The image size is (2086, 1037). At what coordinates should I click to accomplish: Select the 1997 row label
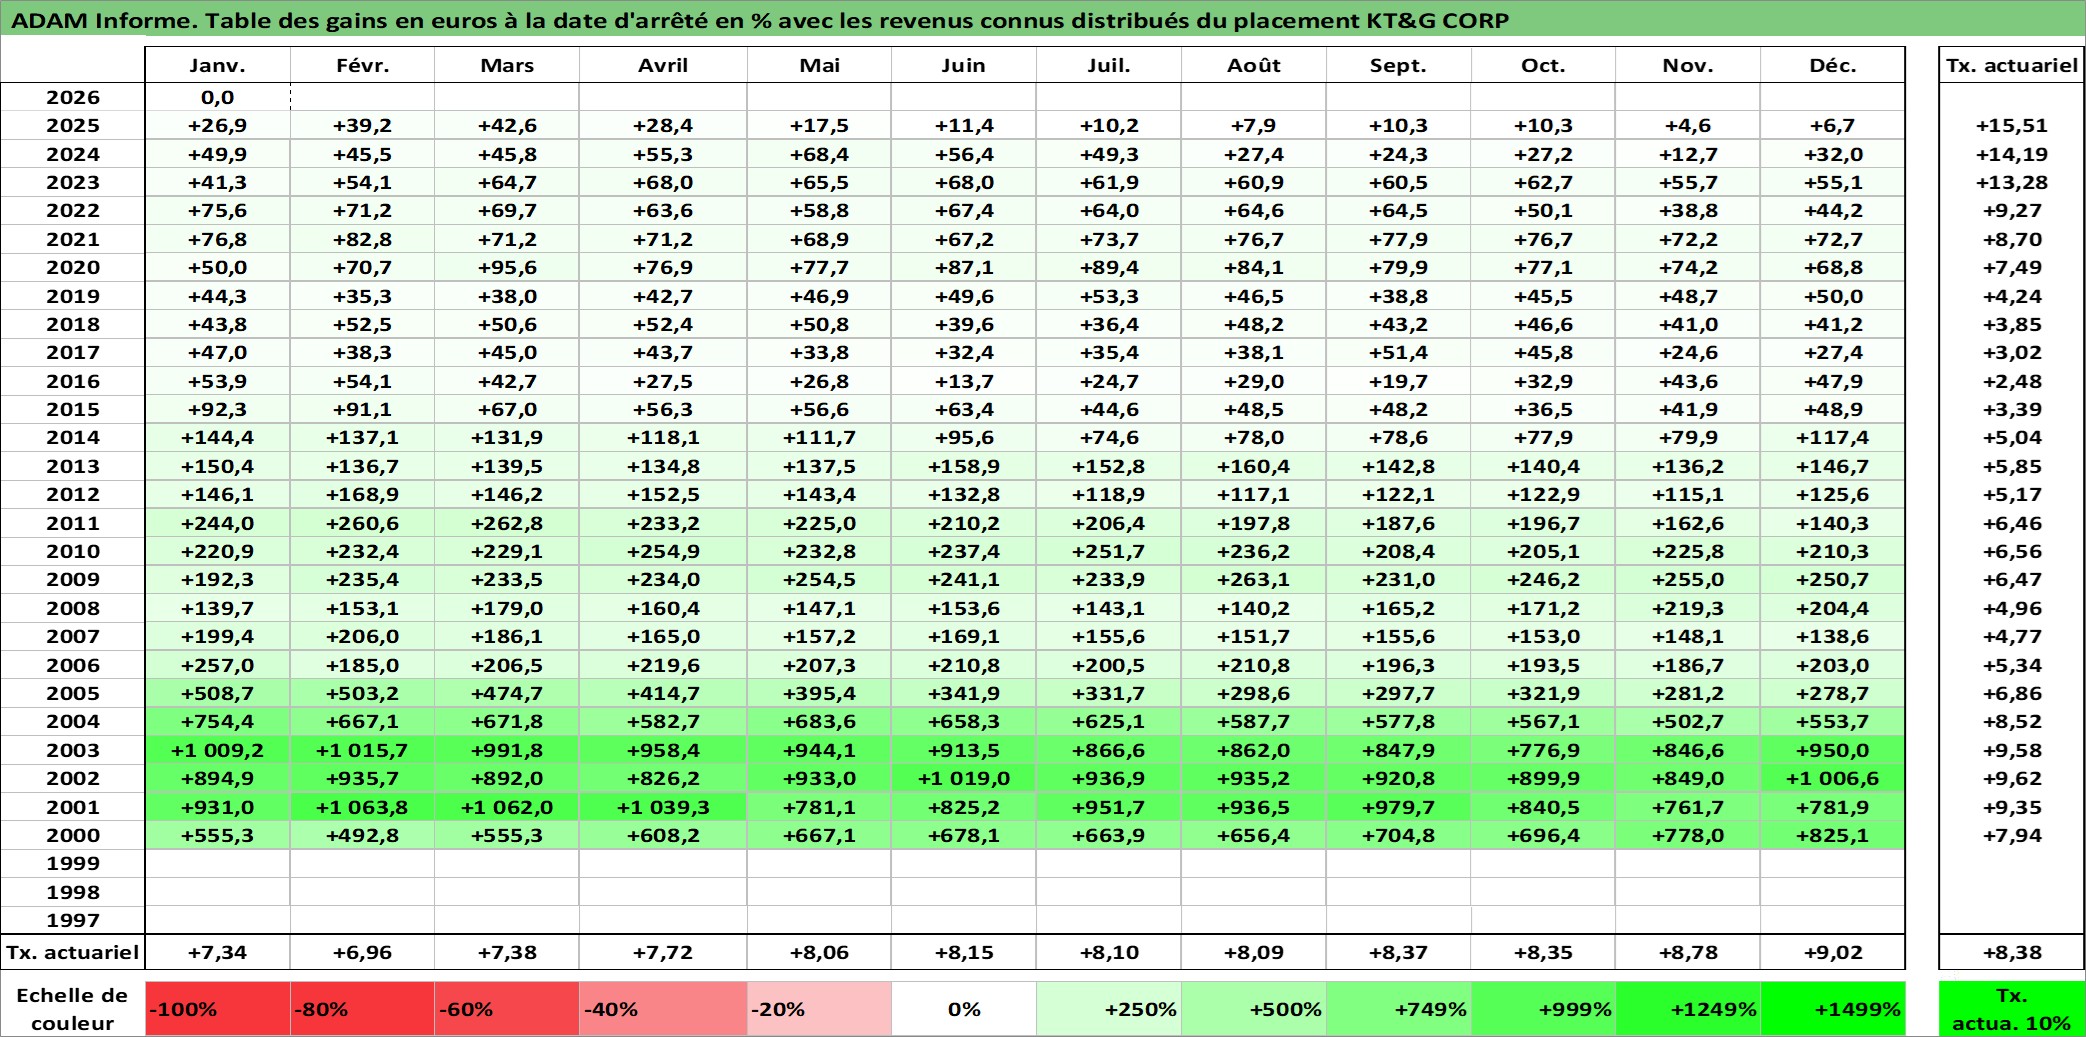pos(73,920)
